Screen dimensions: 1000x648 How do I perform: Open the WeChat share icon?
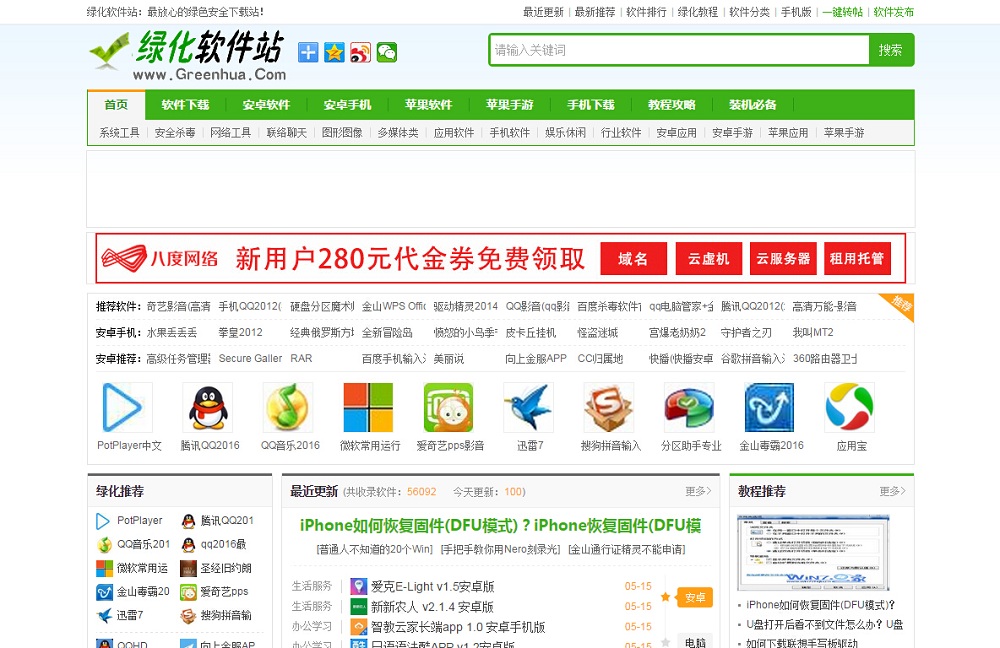click(386, 52)
